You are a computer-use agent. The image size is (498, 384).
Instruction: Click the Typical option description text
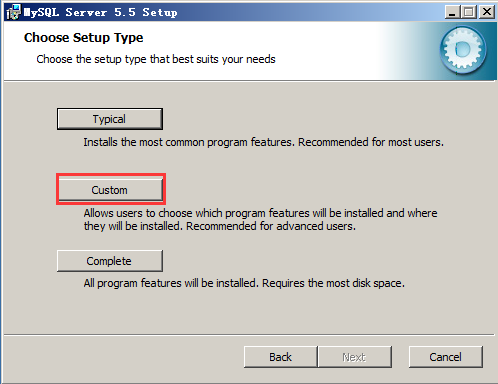pos(263,142)
